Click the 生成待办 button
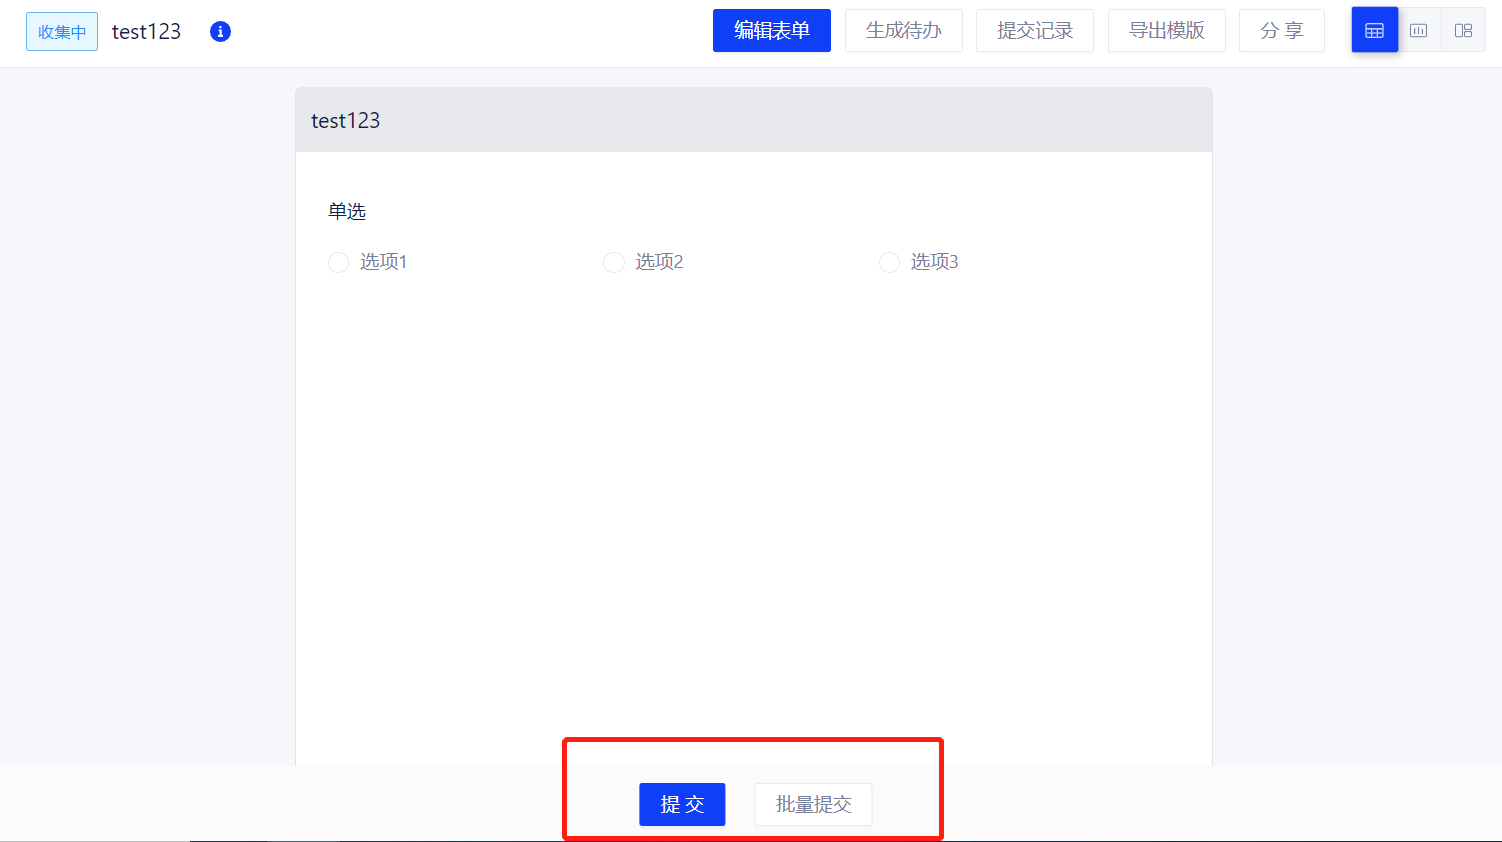Screen dimensions: 1502x842 903,31
